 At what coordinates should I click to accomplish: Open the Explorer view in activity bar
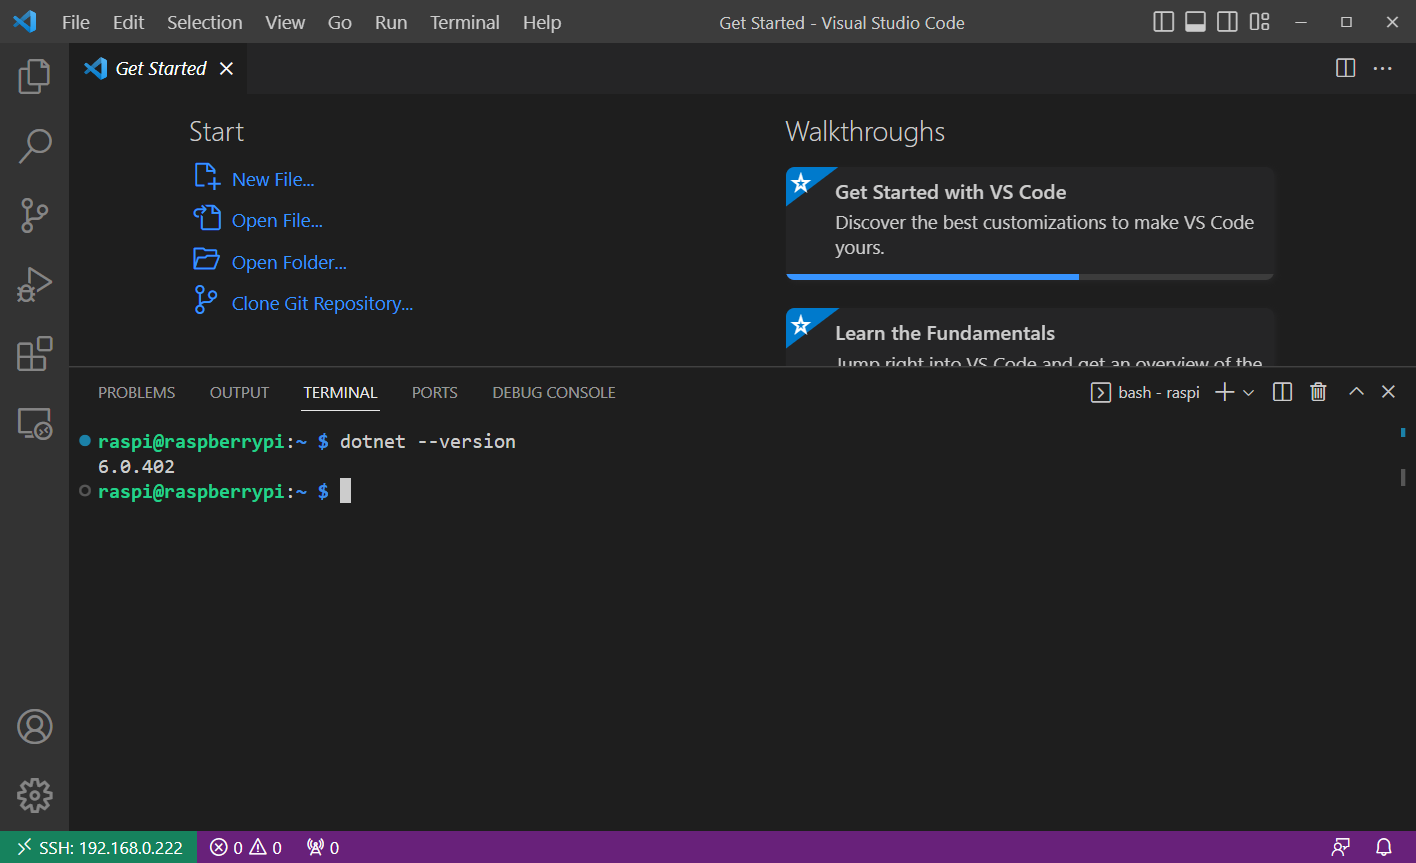pos(34,76)
